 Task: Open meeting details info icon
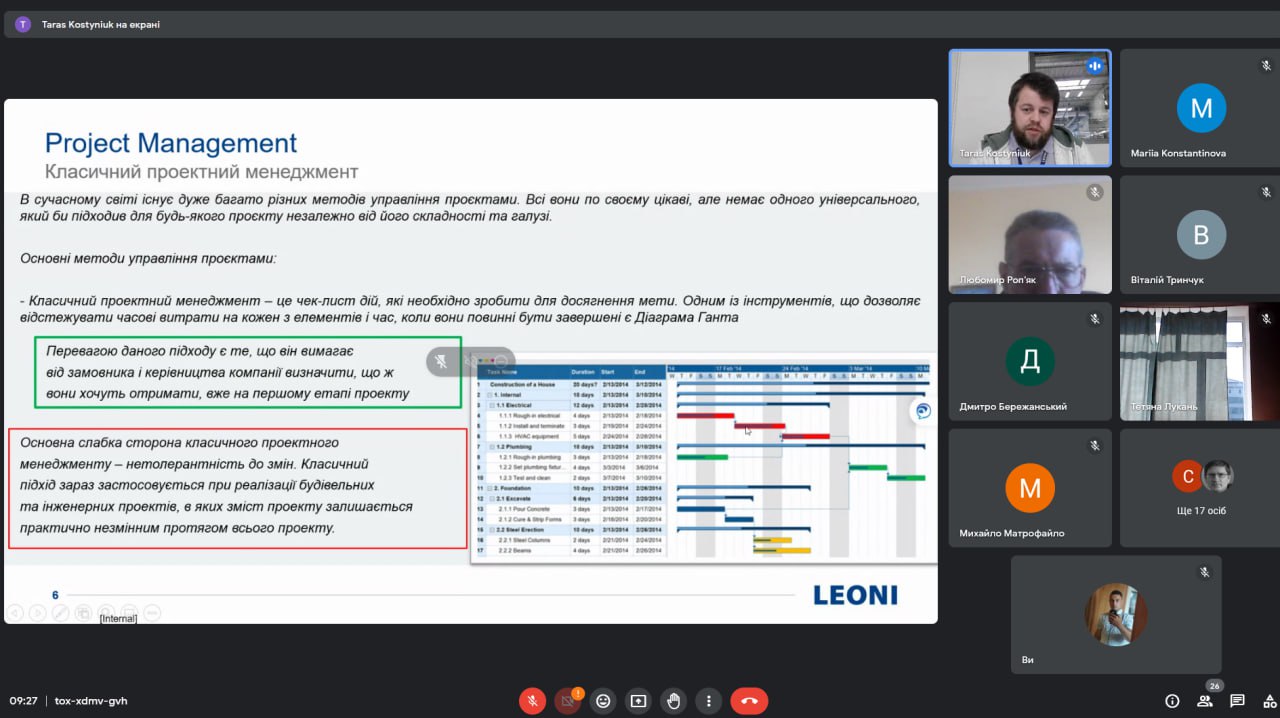pos(1172,701)
